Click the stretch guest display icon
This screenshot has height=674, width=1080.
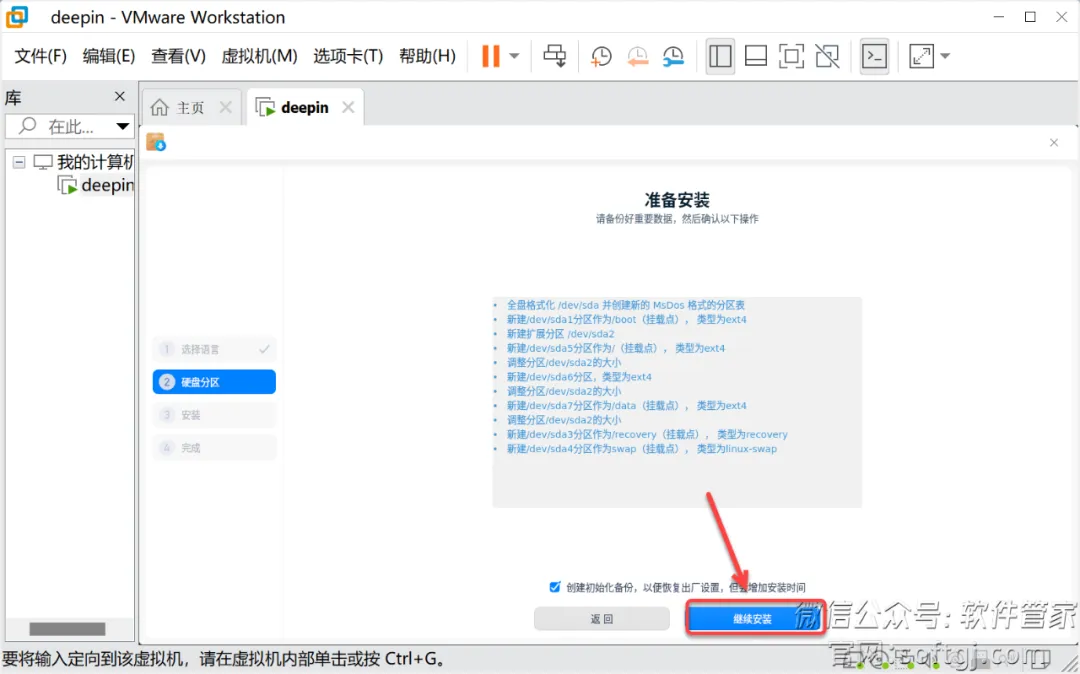click(922, 56)
